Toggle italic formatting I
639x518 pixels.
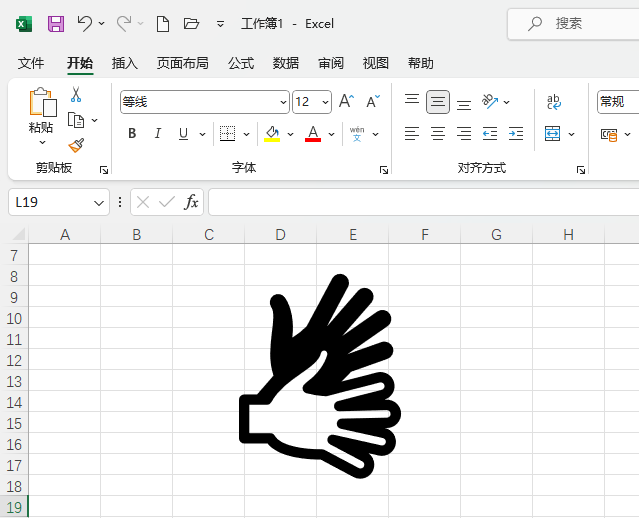coord(158,133)
